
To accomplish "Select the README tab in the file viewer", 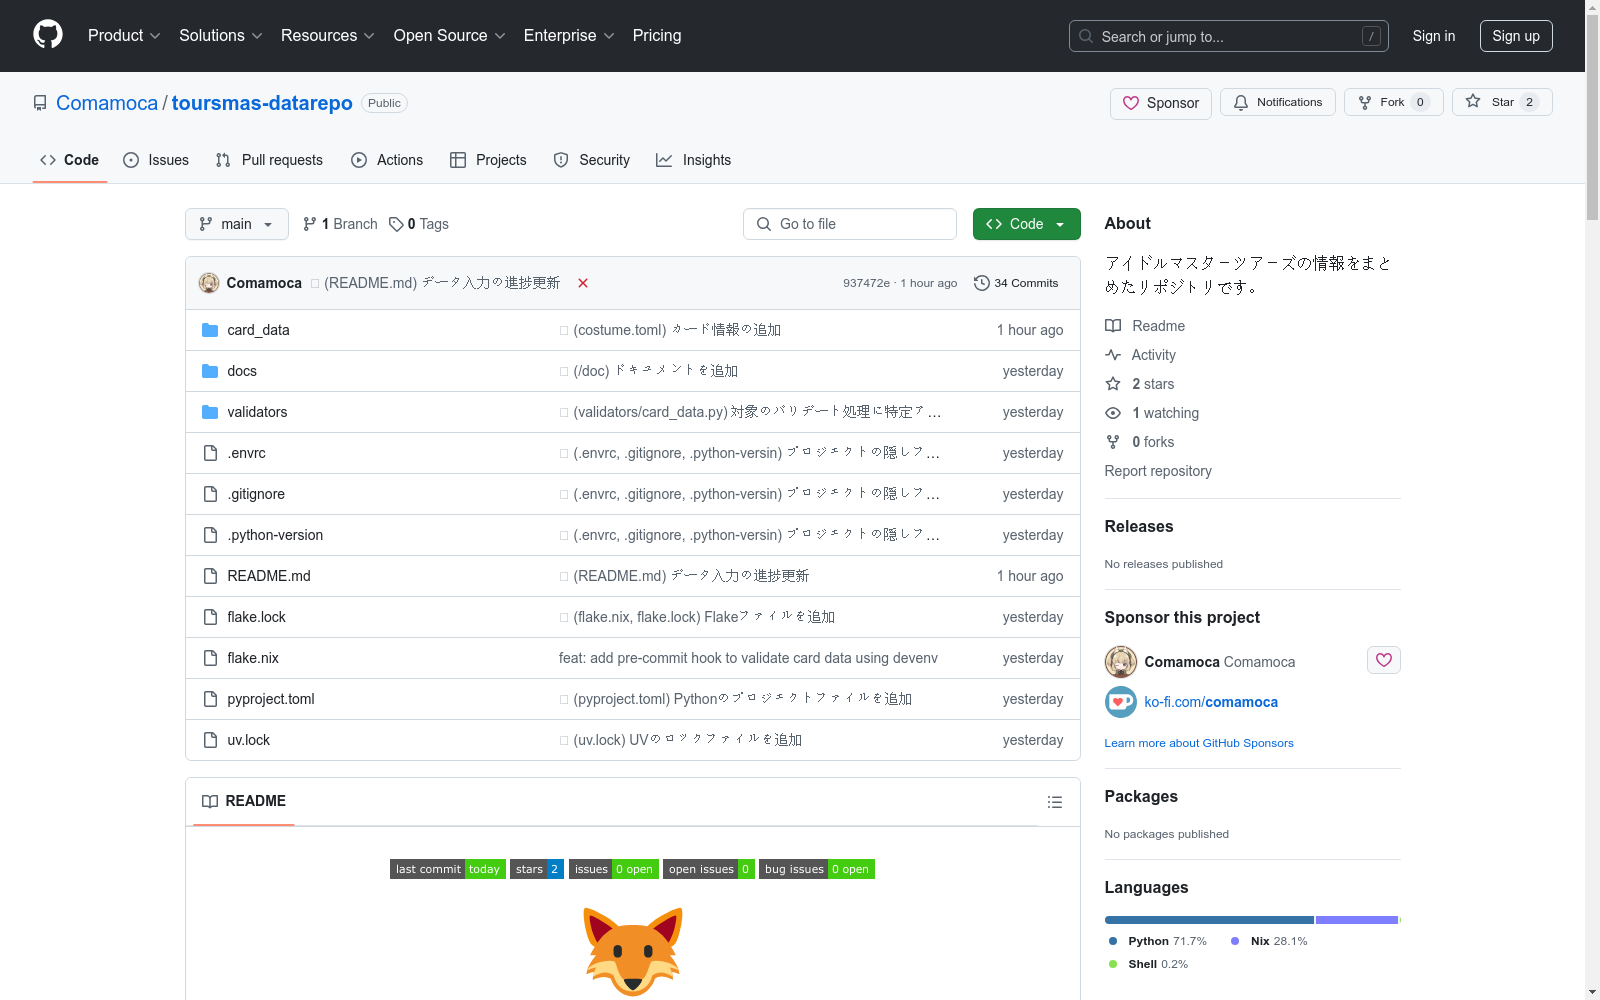I will click(x=244, y=801).
